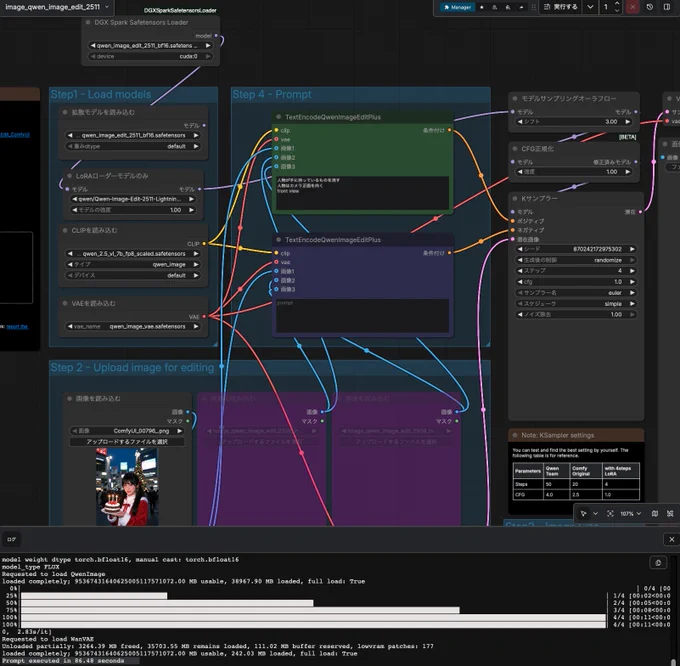
Task: Toggle the minimap icon in canvas toolbar
Action: coord(655,513)
